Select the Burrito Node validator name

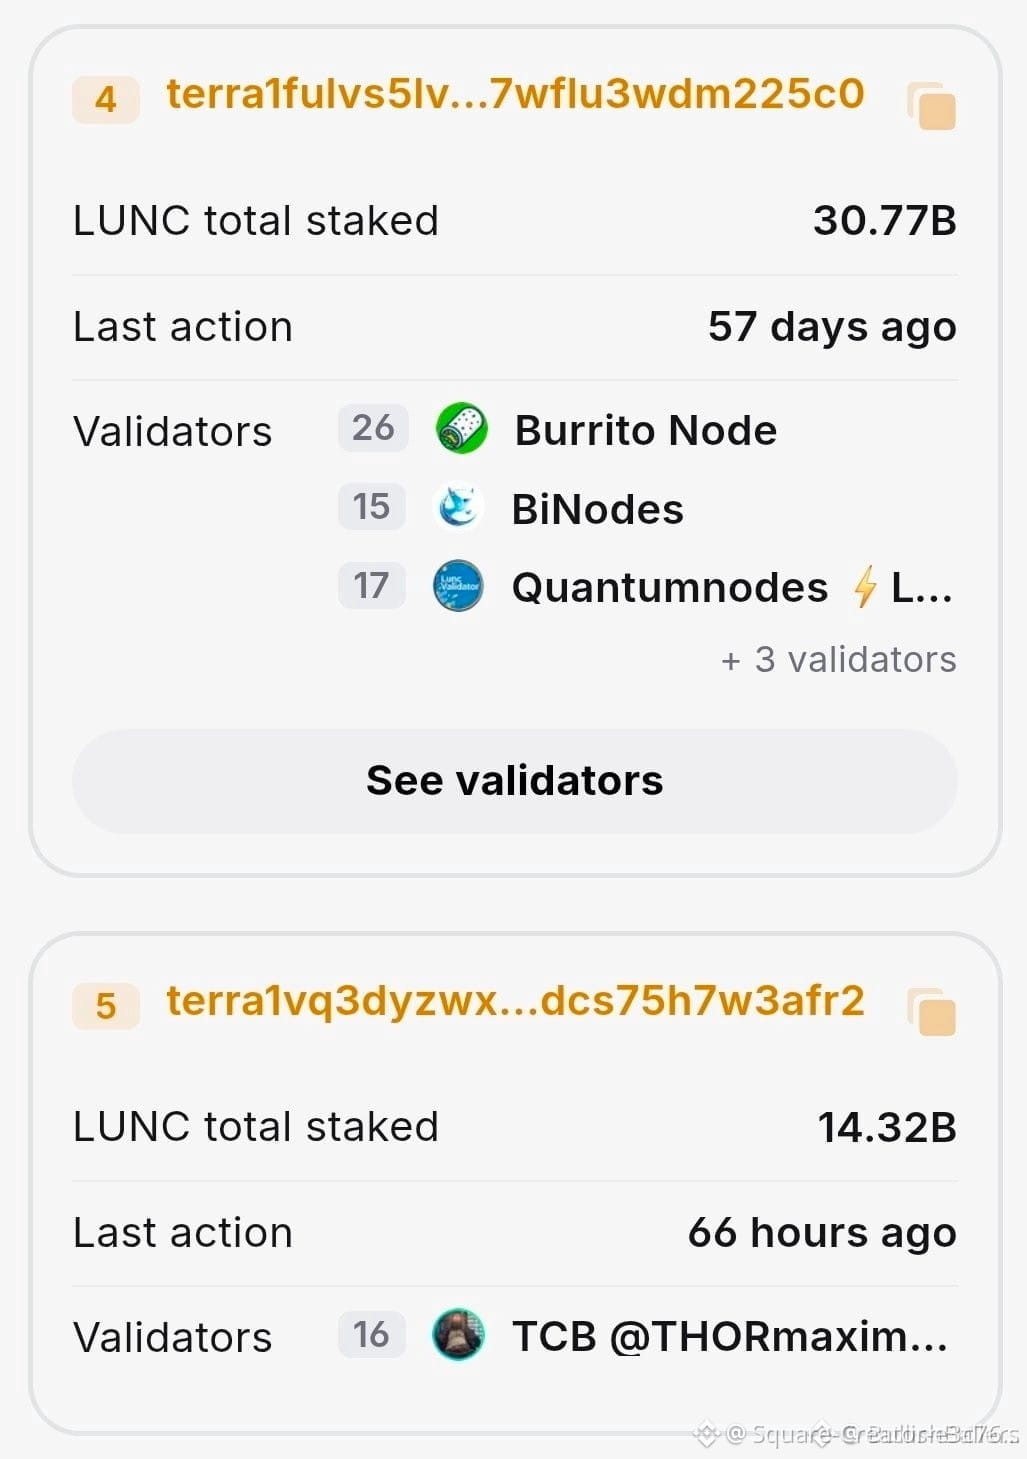tap(645, 431)
